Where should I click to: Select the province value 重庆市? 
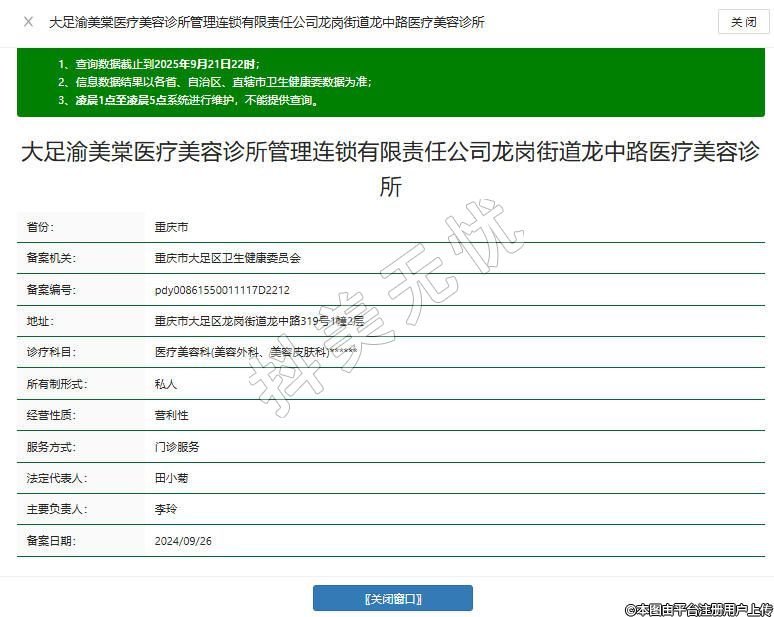click(171, 227)
